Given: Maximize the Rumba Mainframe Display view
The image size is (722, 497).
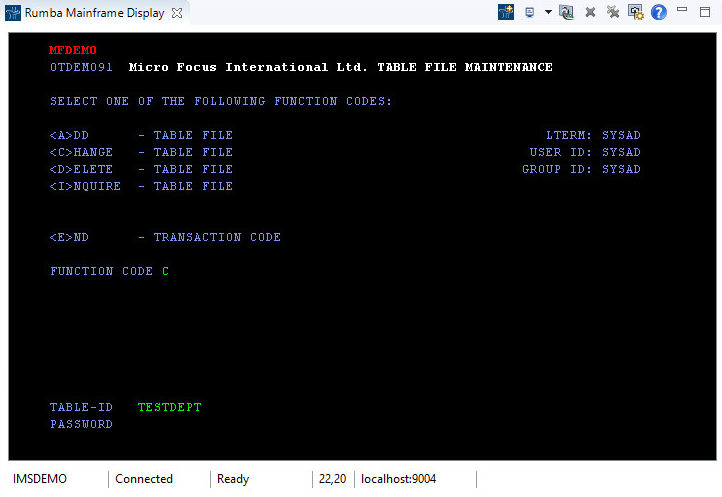Looking at the screenshot, I should [705, 11].
